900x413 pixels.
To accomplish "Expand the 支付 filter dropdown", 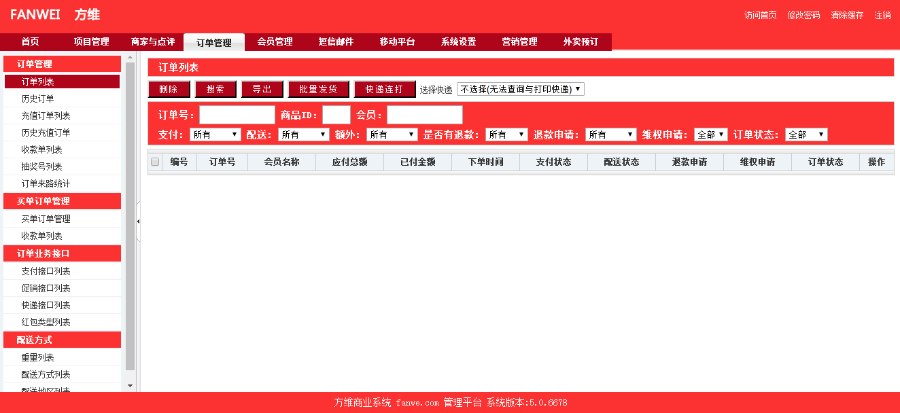I will coord(215,134).
